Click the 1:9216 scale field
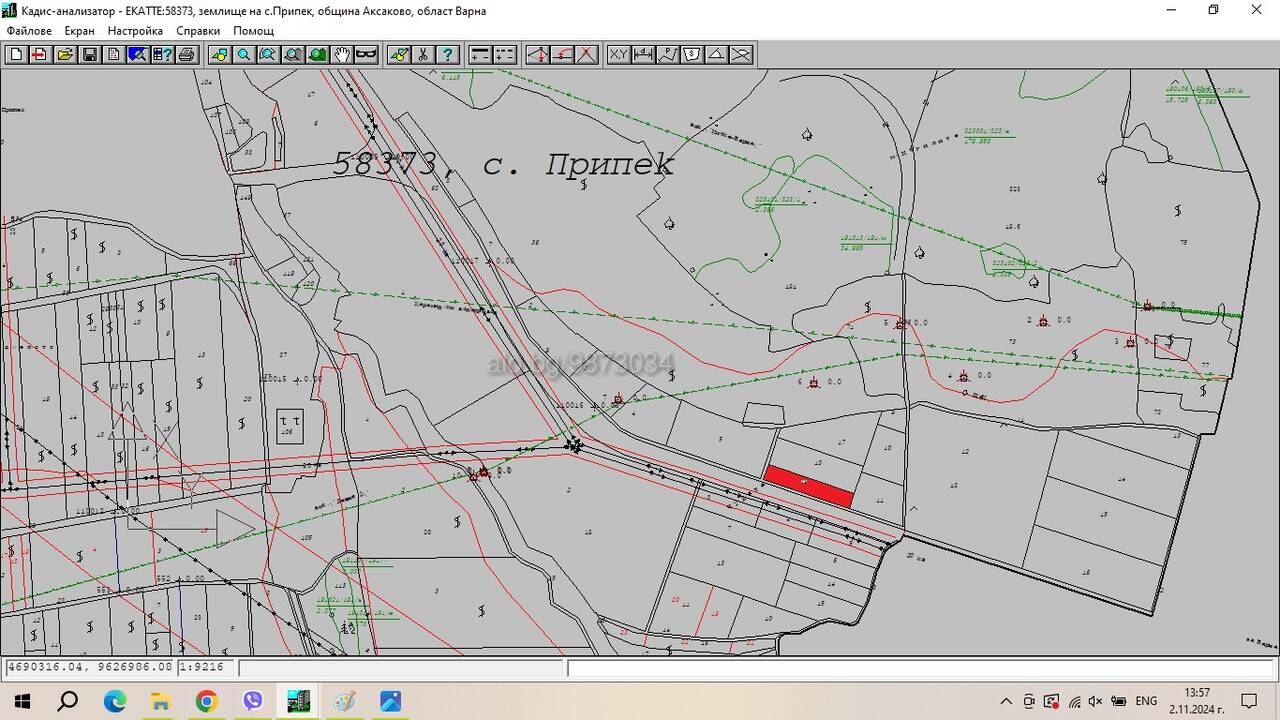This screenshot has height=720, width=1280. [x=207, y=667]
